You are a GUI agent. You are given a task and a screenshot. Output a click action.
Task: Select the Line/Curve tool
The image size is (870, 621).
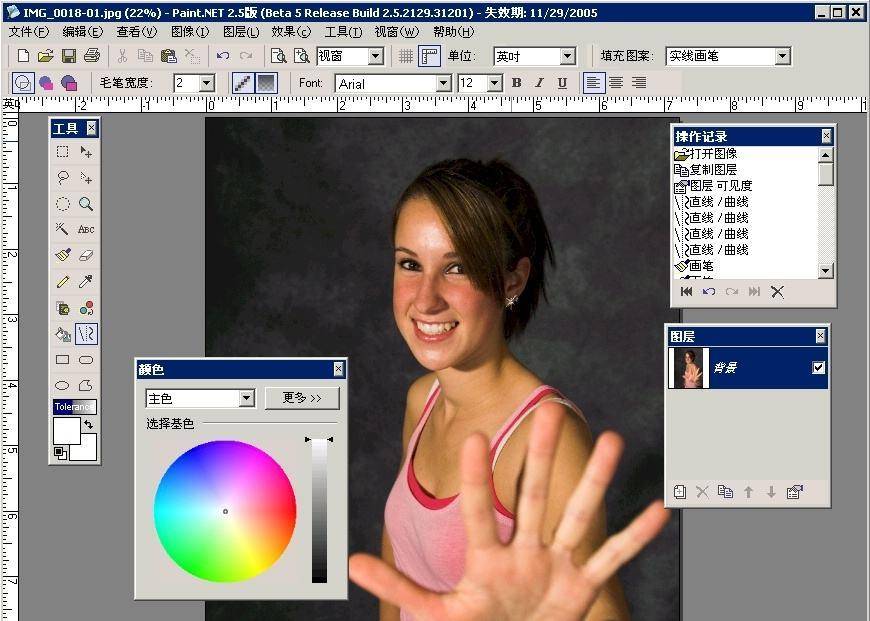(x=86, y=334)
